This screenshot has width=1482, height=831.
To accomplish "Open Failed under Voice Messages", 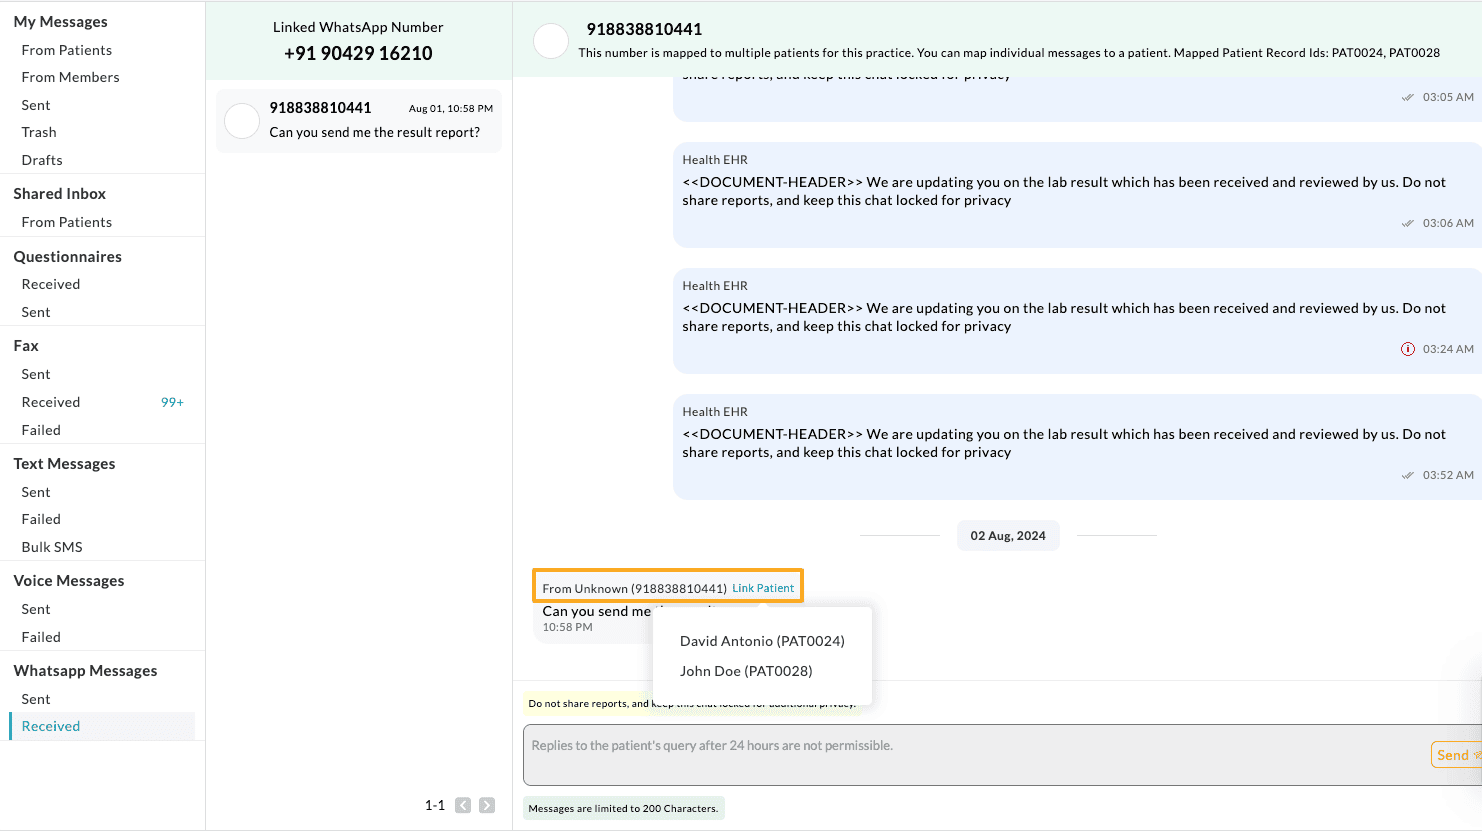I will 41,637.
